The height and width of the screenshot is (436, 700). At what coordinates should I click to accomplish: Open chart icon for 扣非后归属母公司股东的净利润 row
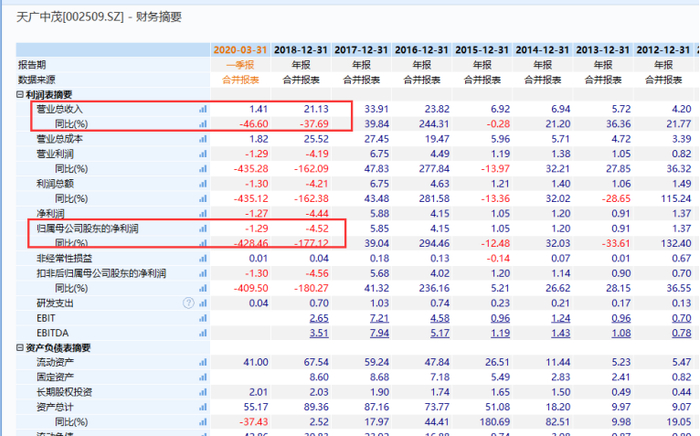tap(203, 273)
